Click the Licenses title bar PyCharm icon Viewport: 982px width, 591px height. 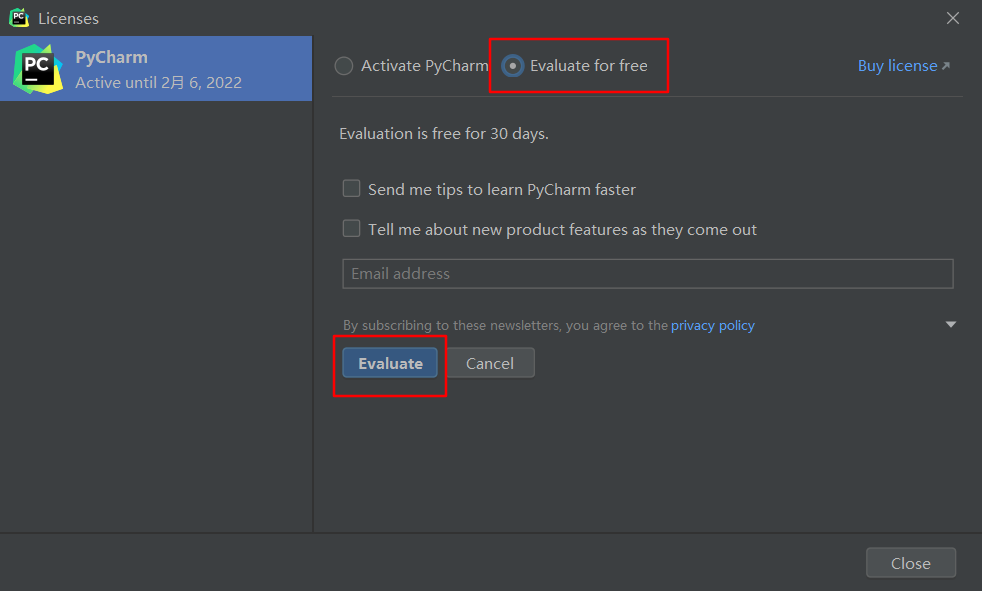click(19, 18)
